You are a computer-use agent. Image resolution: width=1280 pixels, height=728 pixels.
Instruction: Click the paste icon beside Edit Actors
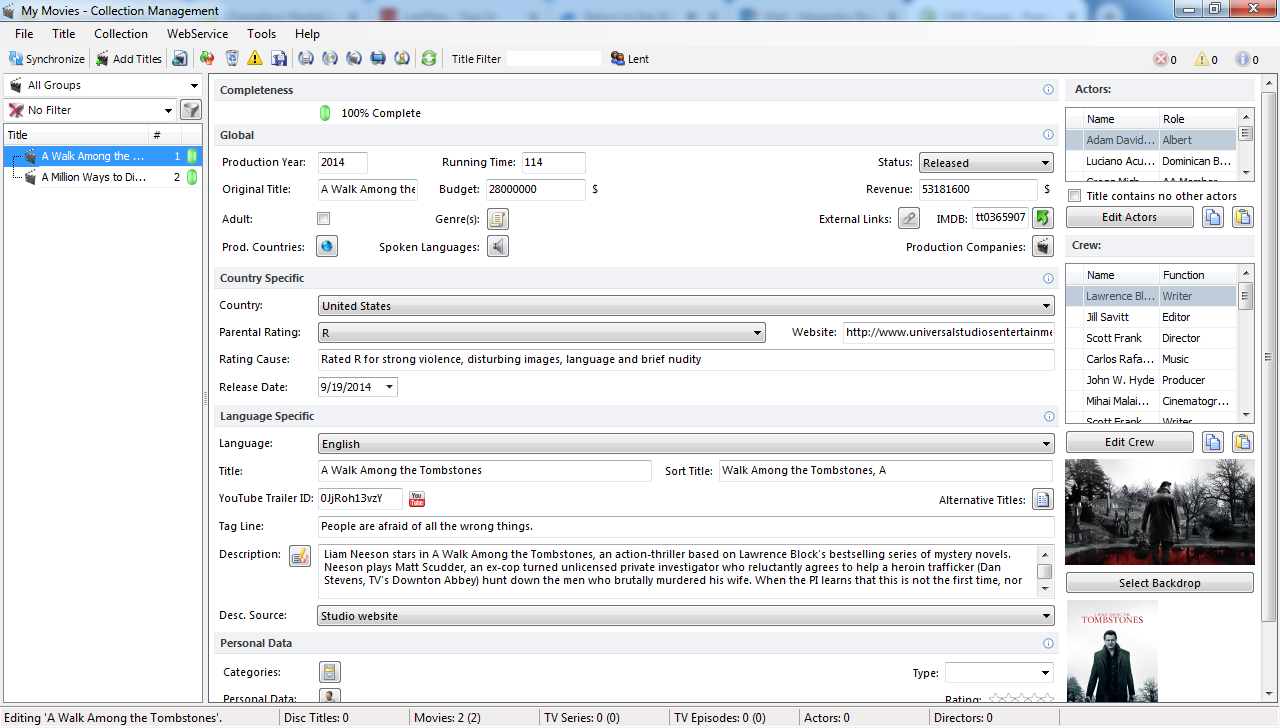coord(1243,217)
